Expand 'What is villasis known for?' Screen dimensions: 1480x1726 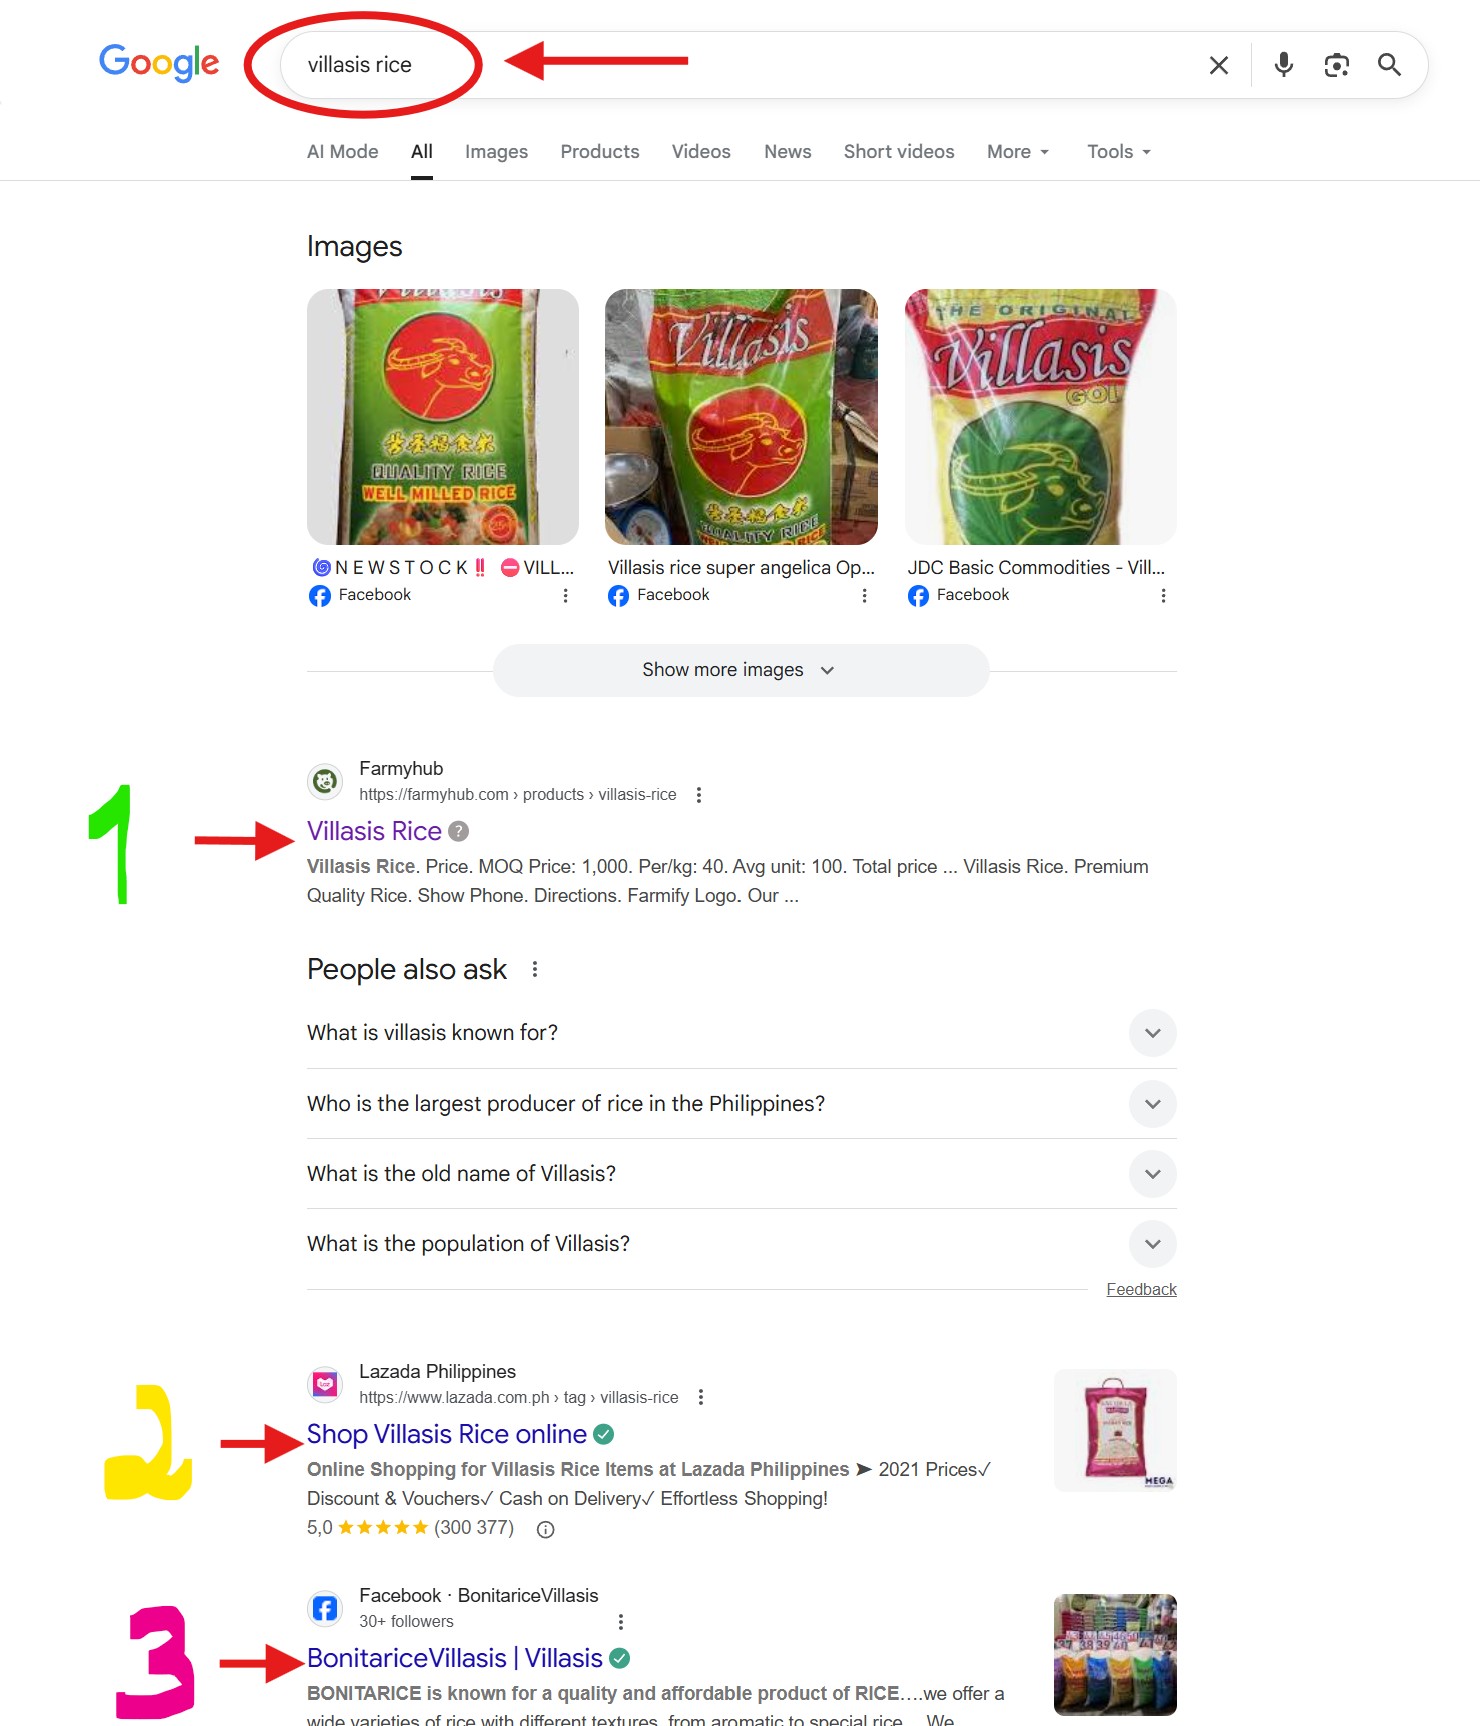pyautogui.click(x=741, y=1033)
